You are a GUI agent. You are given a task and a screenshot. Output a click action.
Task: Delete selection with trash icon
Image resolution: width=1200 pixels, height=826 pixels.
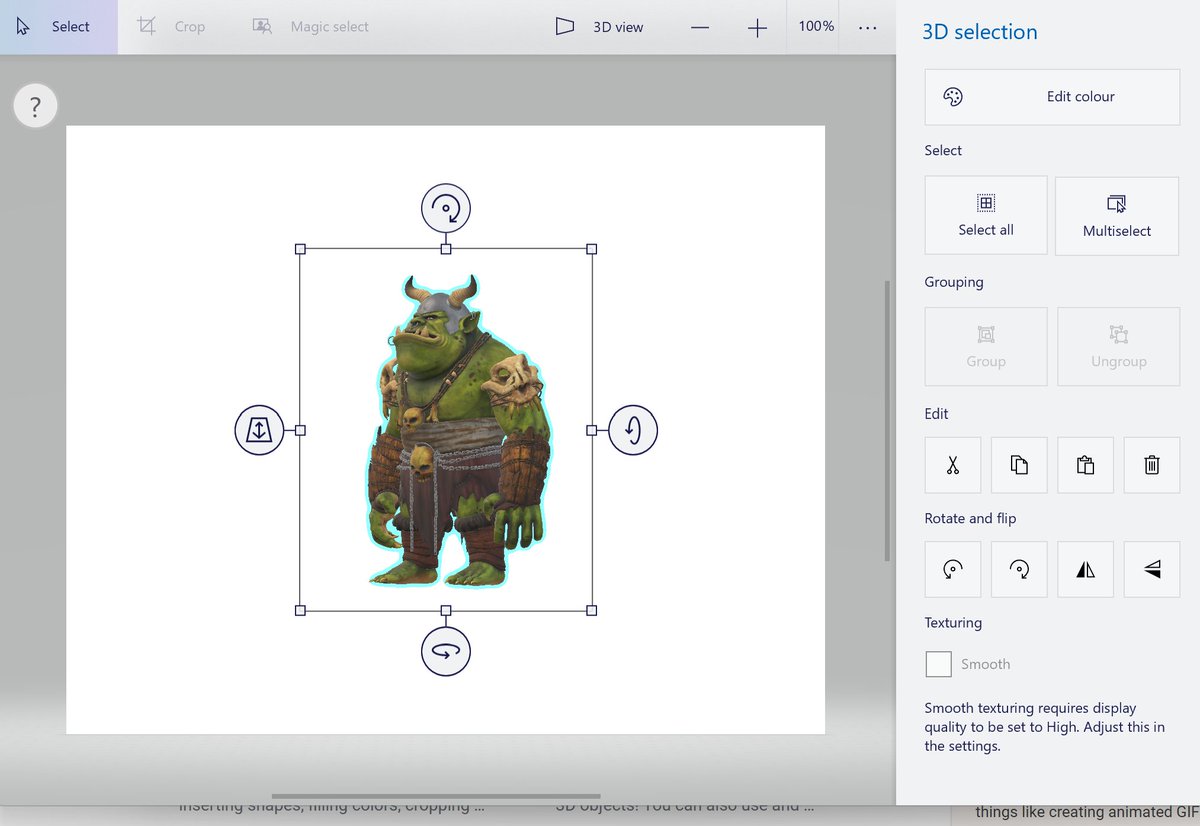1152,465
